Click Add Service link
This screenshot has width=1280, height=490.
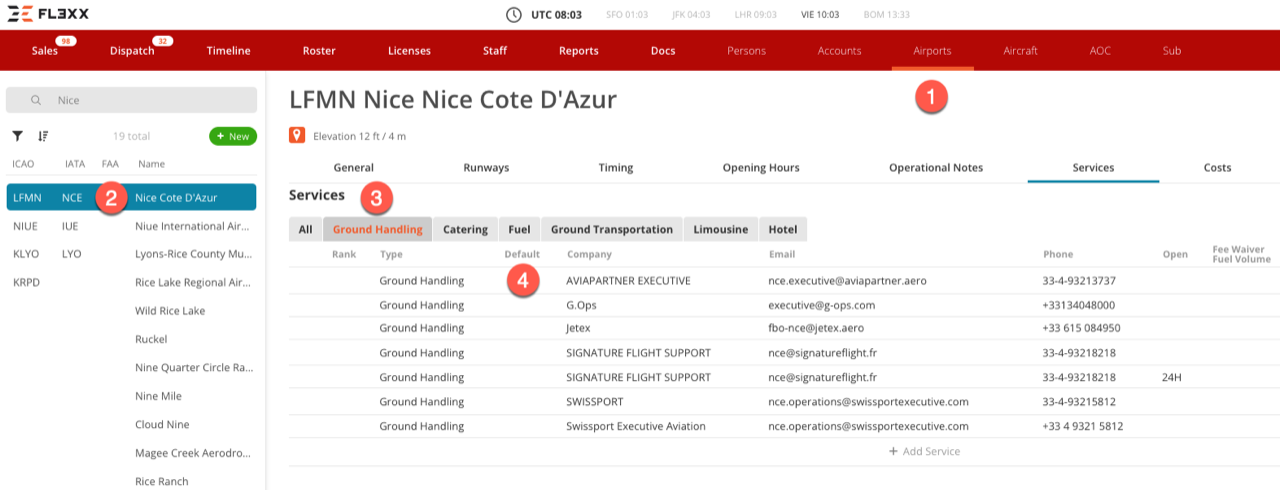click(x=924, y=452)
